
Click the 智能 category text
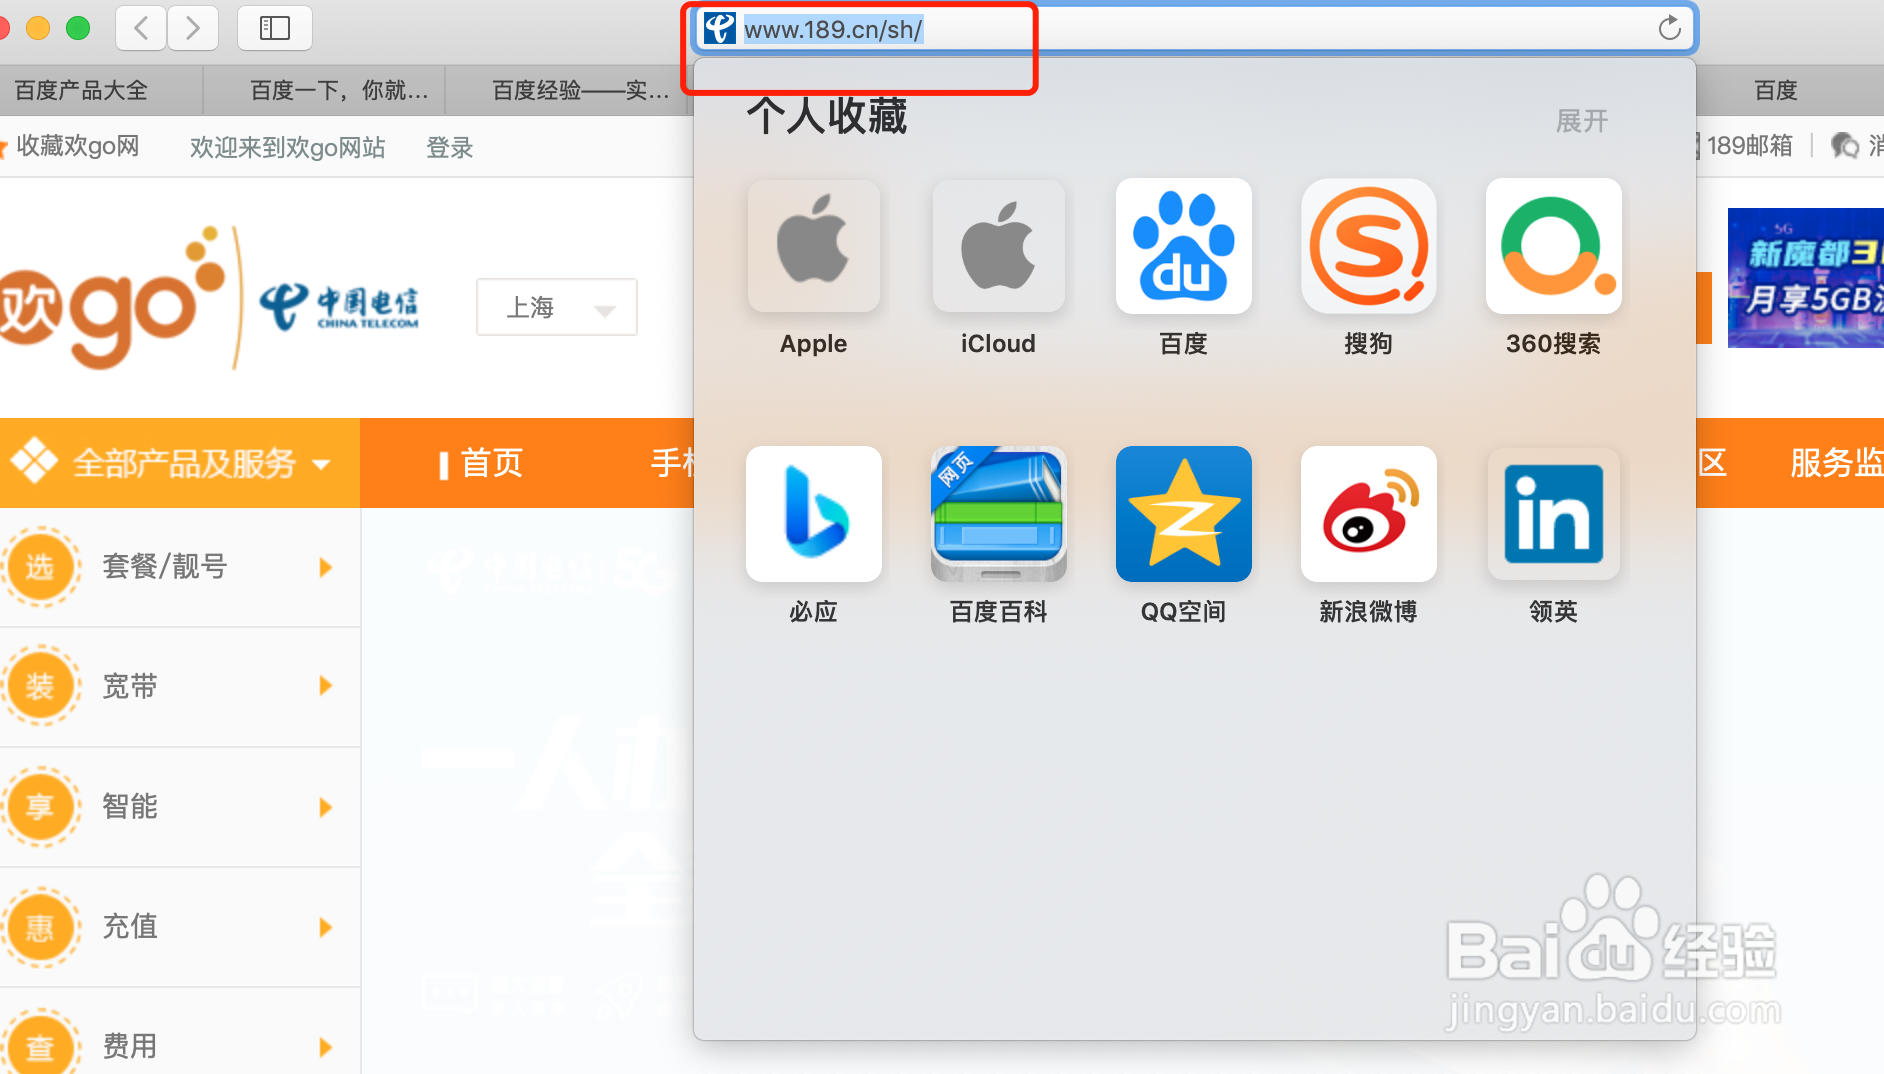click(130, 806)
